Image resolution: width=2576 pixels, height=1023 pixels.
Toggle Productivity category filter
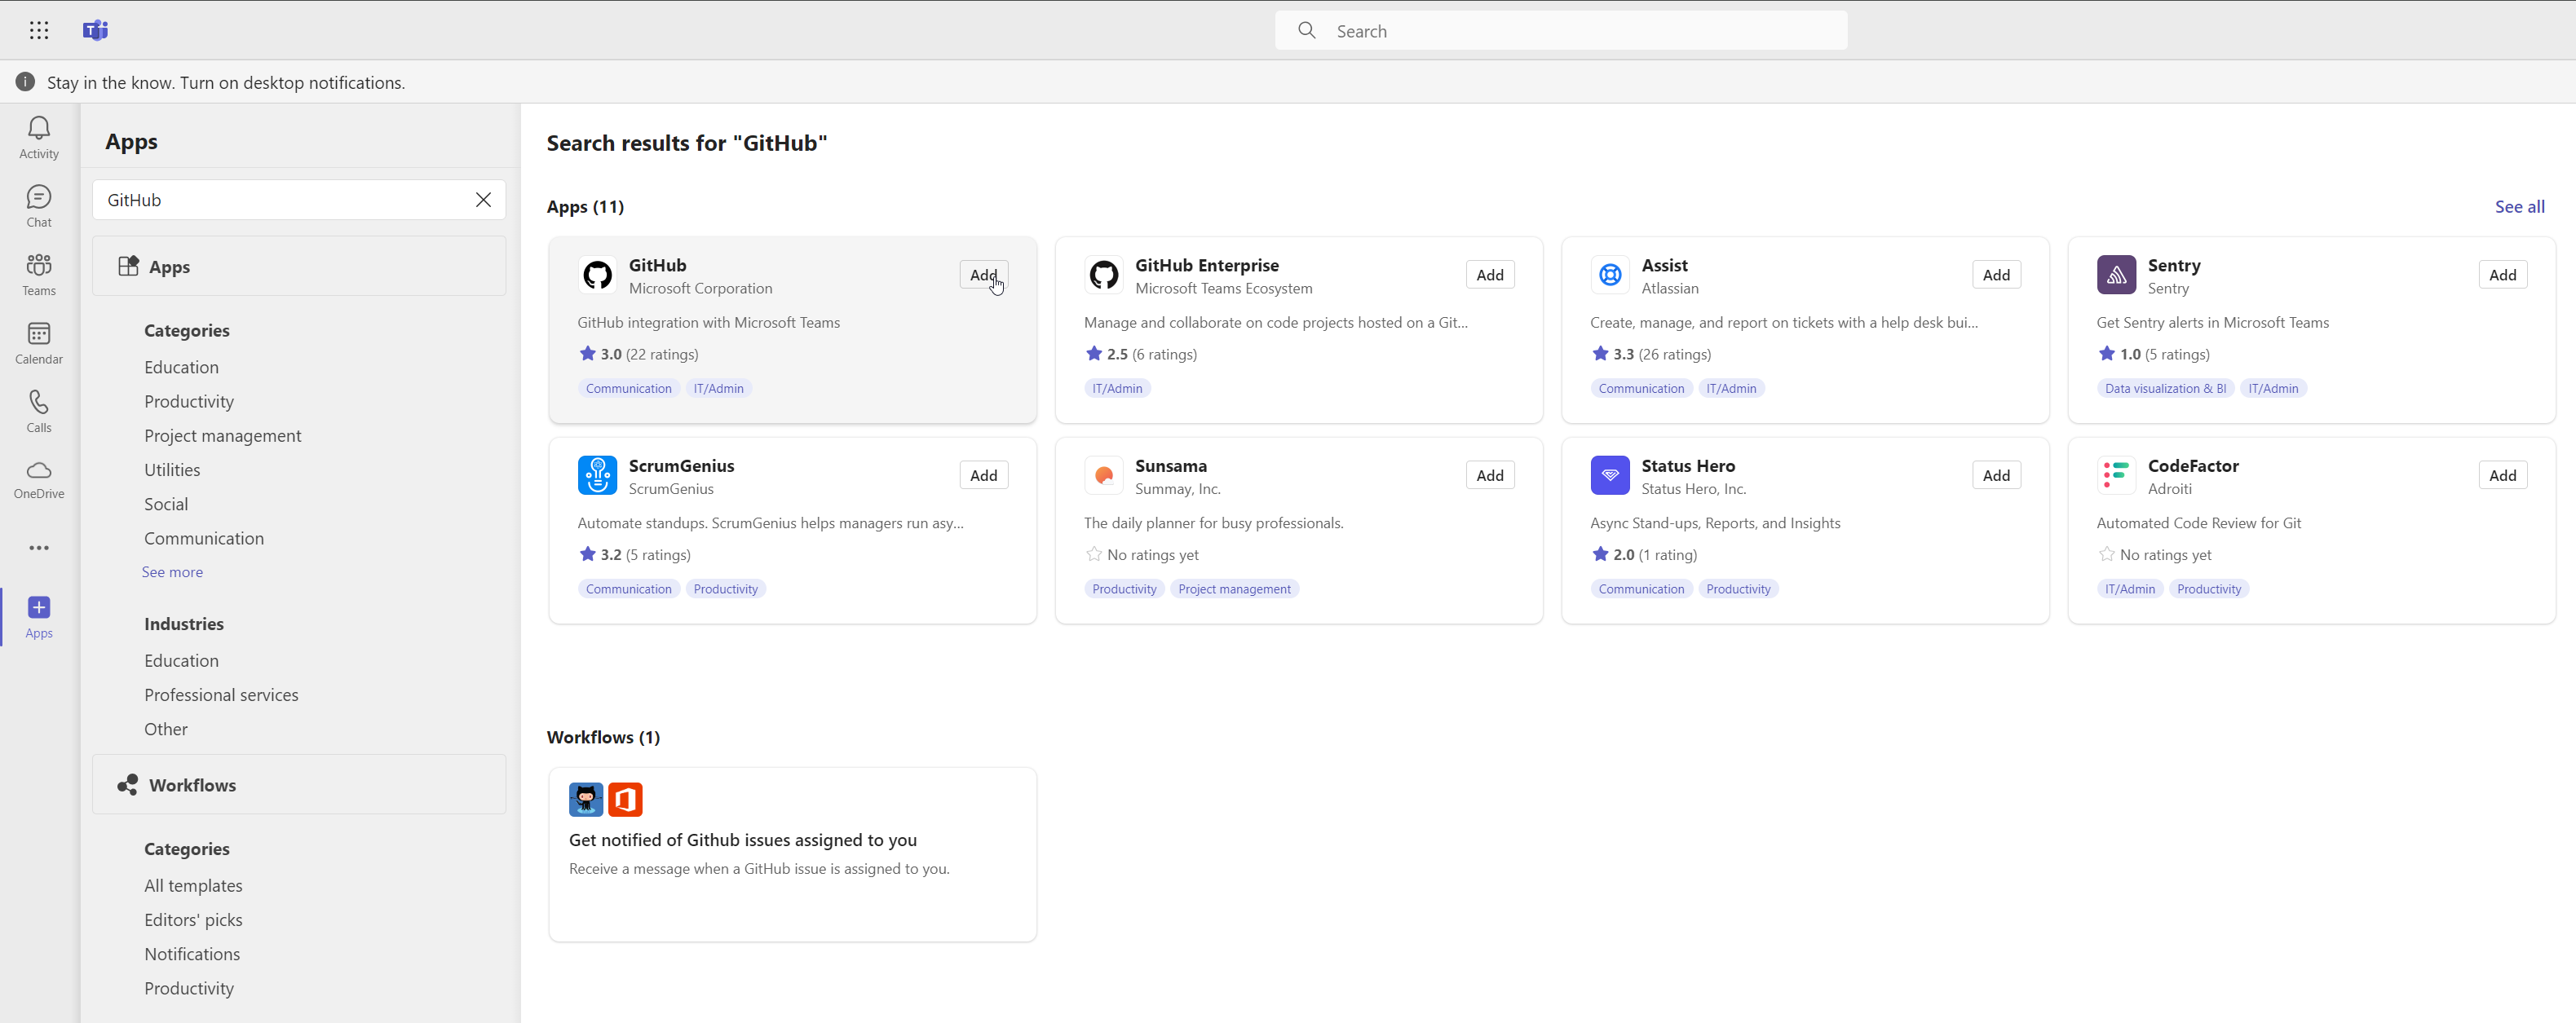(189, 401)
